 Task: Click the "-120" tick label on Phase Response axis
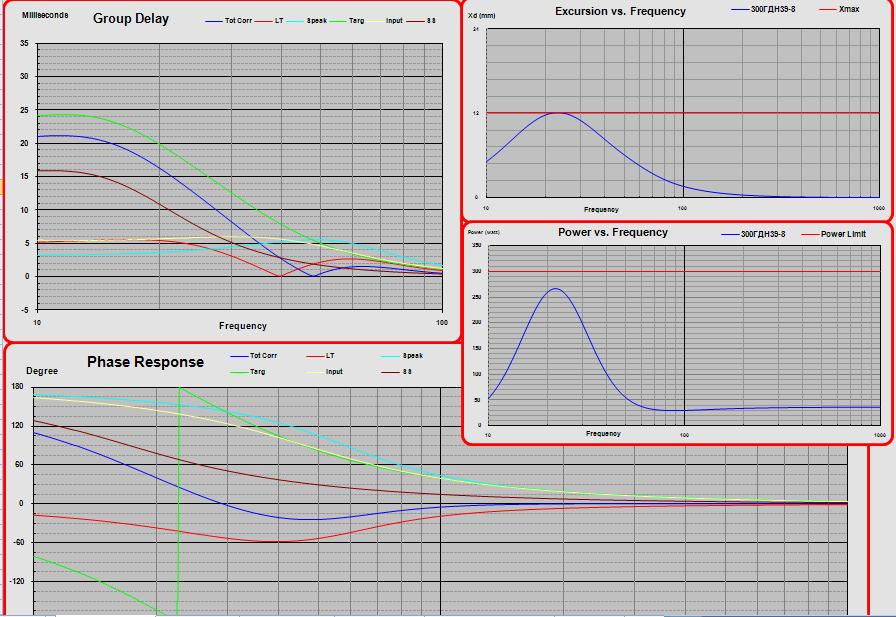(17, 581)
